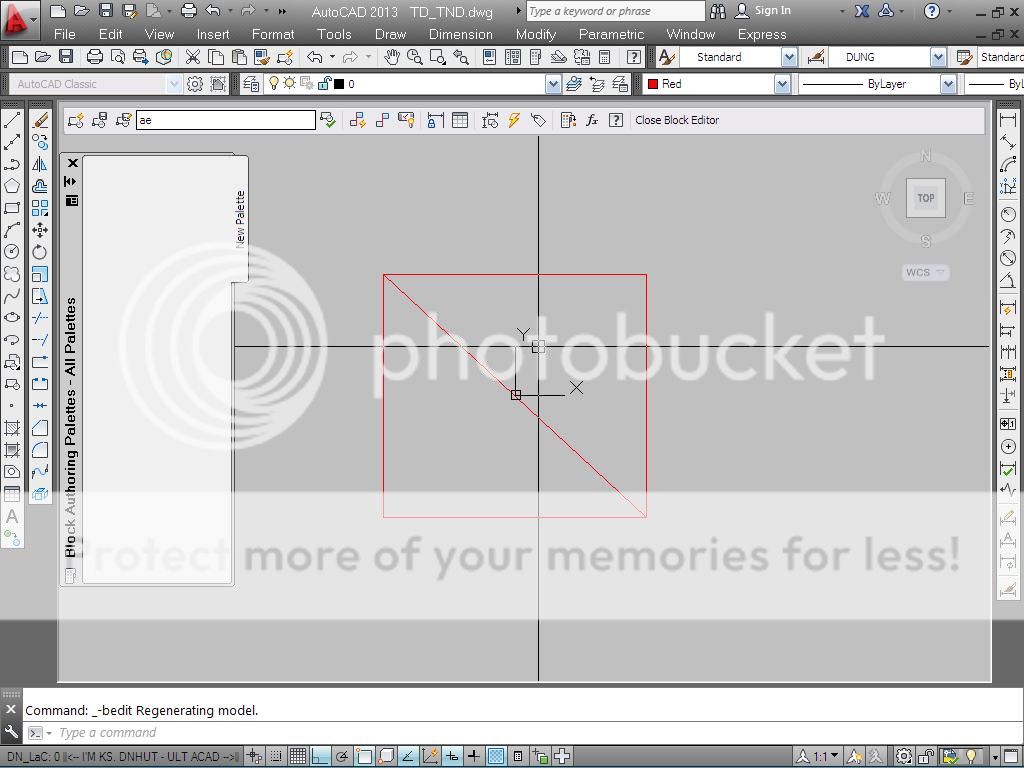Viewport: 1024px width, 768px height.
Task: Open the QuickCalc calculator icon
Action: tap(605, 57)
